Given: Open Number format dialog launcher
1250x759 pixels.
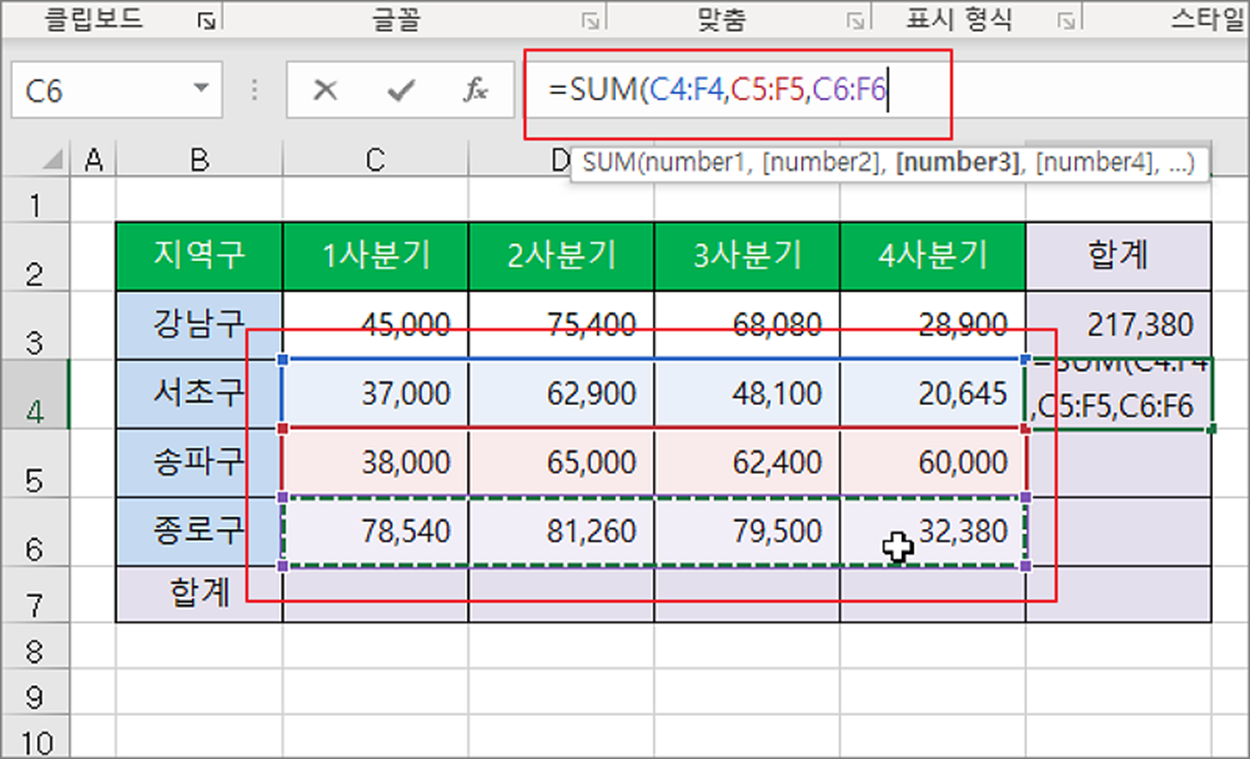Looking at the screenshot, I should (1067, 19).
